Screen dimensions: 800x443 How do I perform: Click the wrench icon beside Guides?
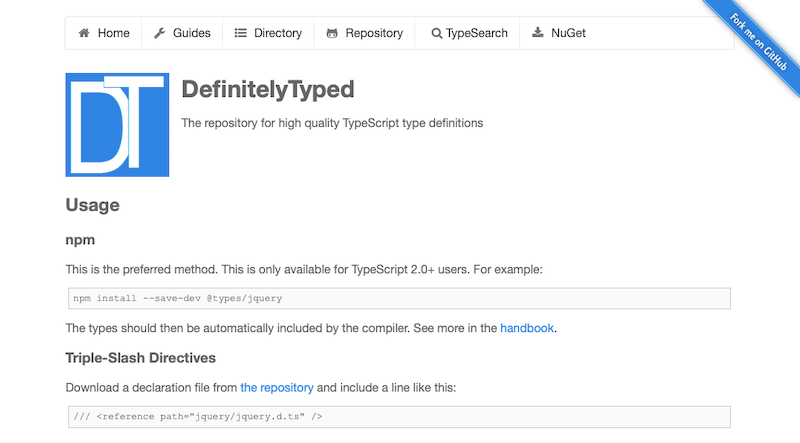click(x=160, y=33)
